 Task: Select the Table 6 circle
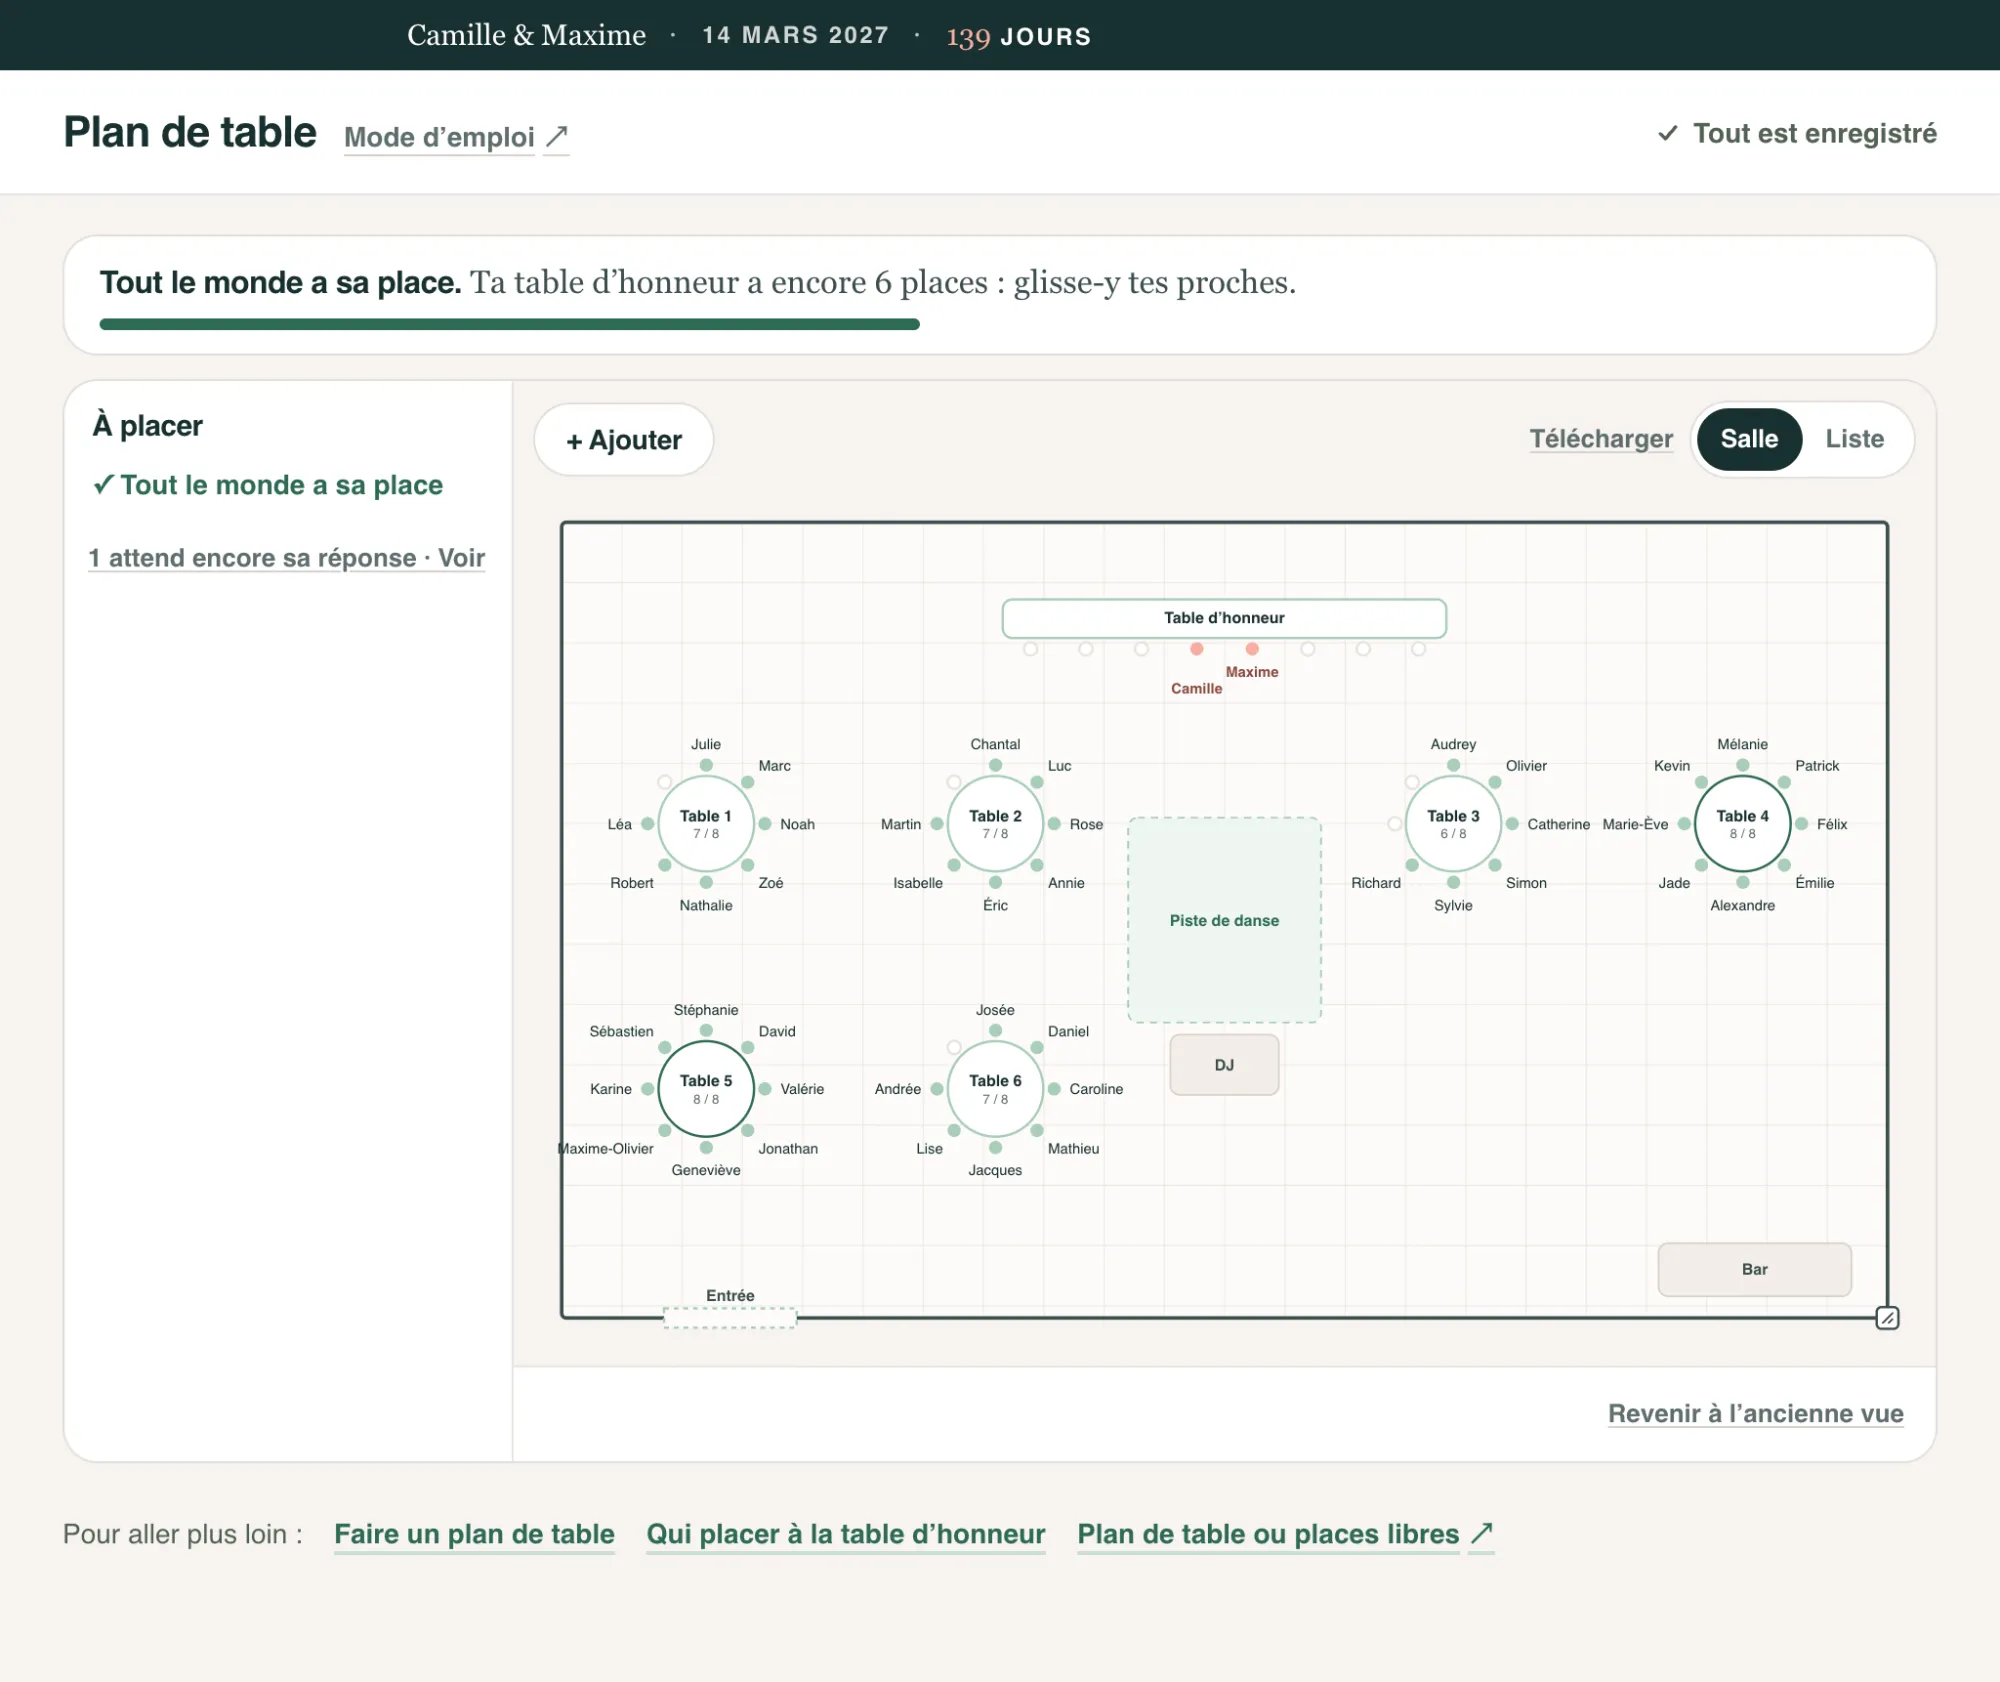[x=995, y=1089]
